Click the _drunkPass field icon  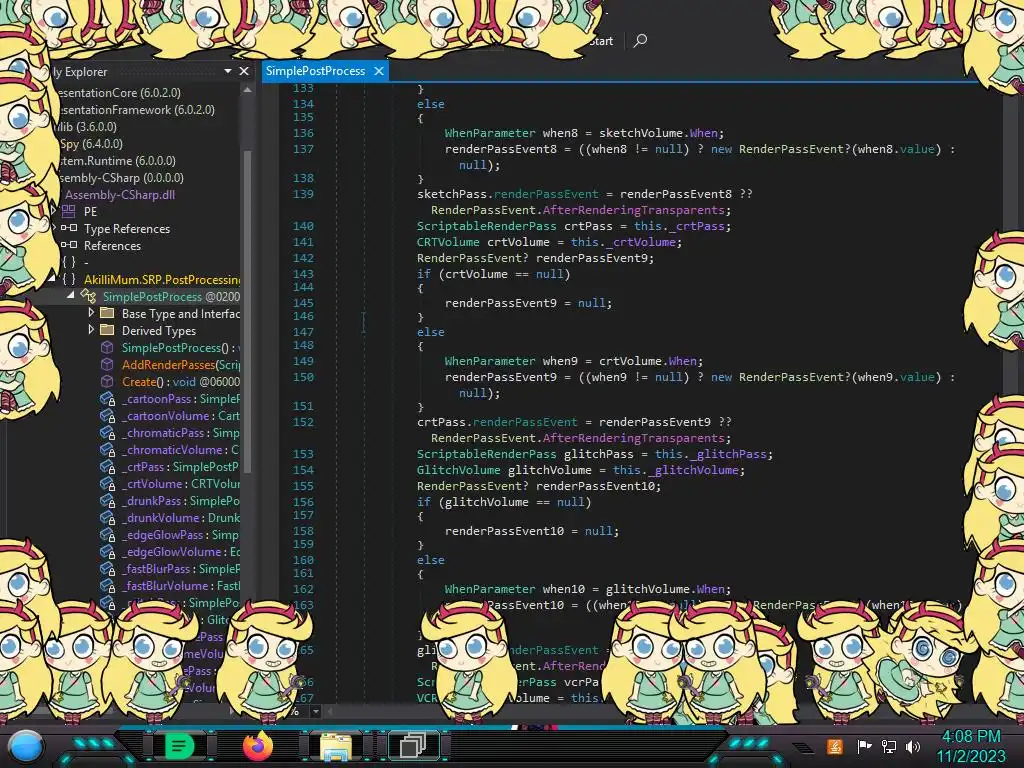(108, 500)
